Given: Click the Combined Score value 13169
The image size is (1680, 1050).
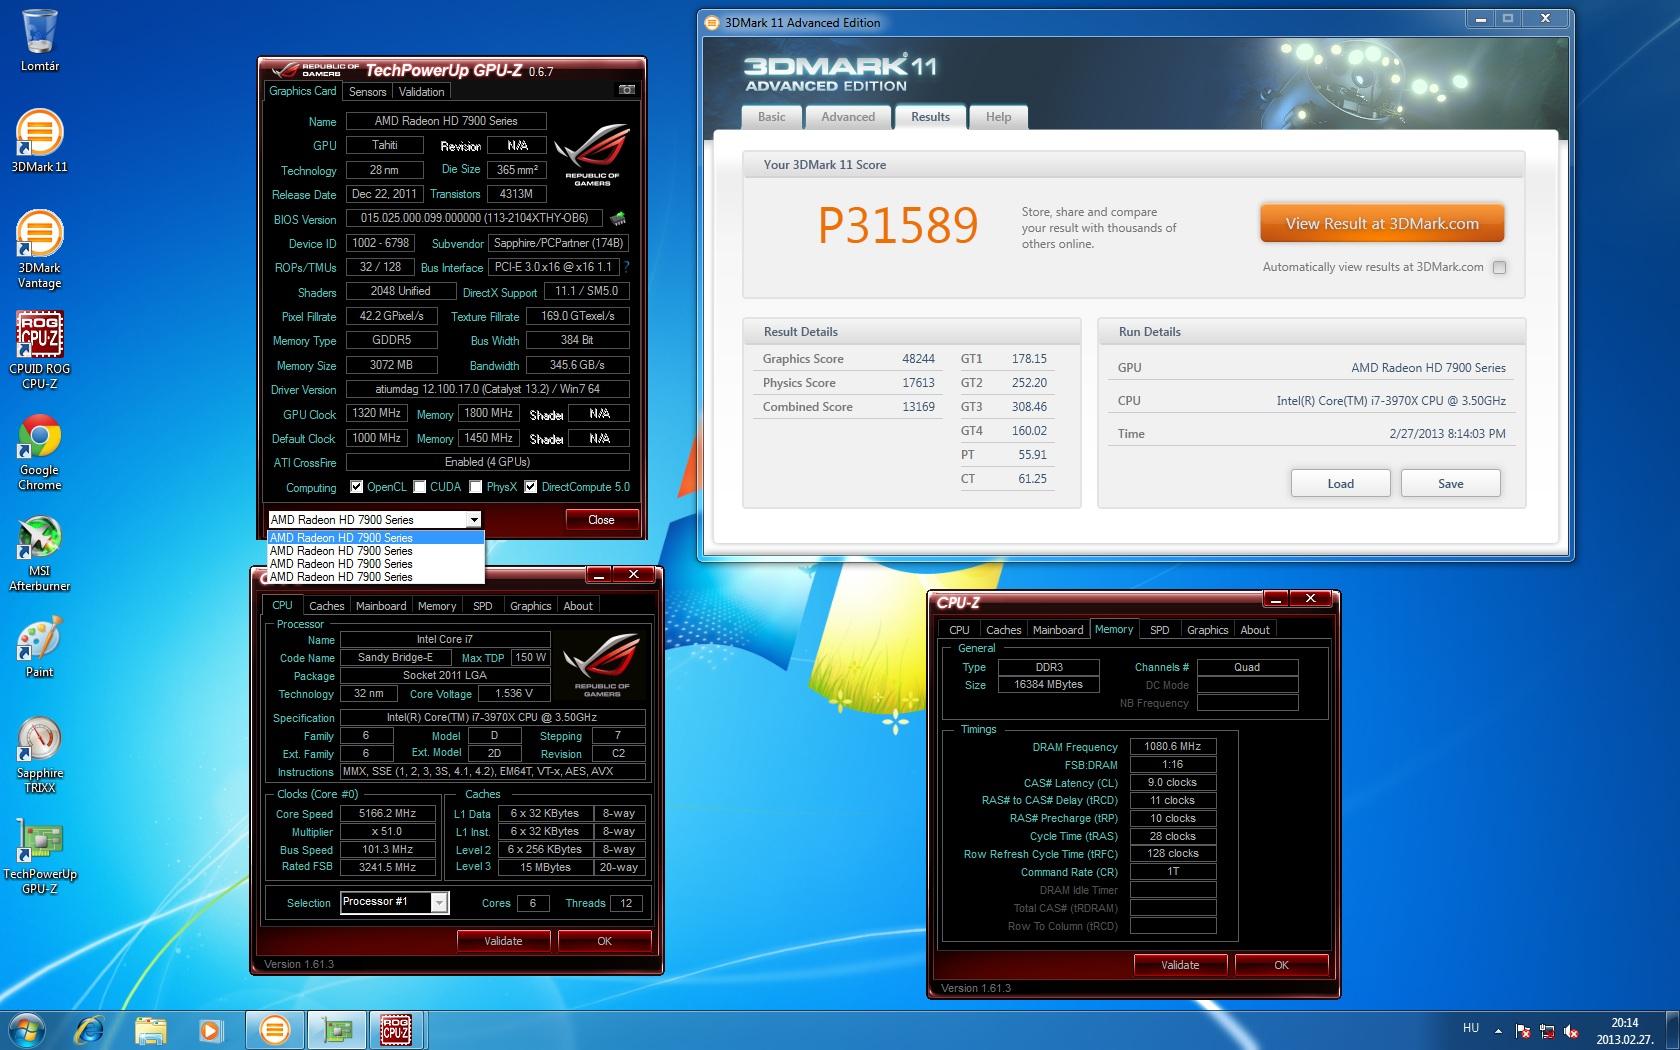Looking at the screenshot, I should click(x=918, y=407).
